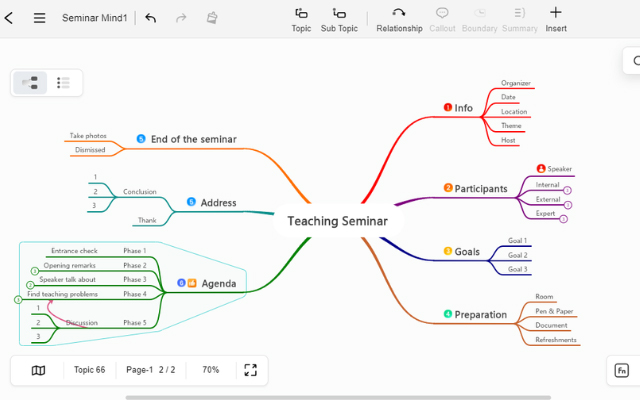The image size is (640, 400).
Task: Expand collapsed children of Find teaching problems
Action: (18, 300)
